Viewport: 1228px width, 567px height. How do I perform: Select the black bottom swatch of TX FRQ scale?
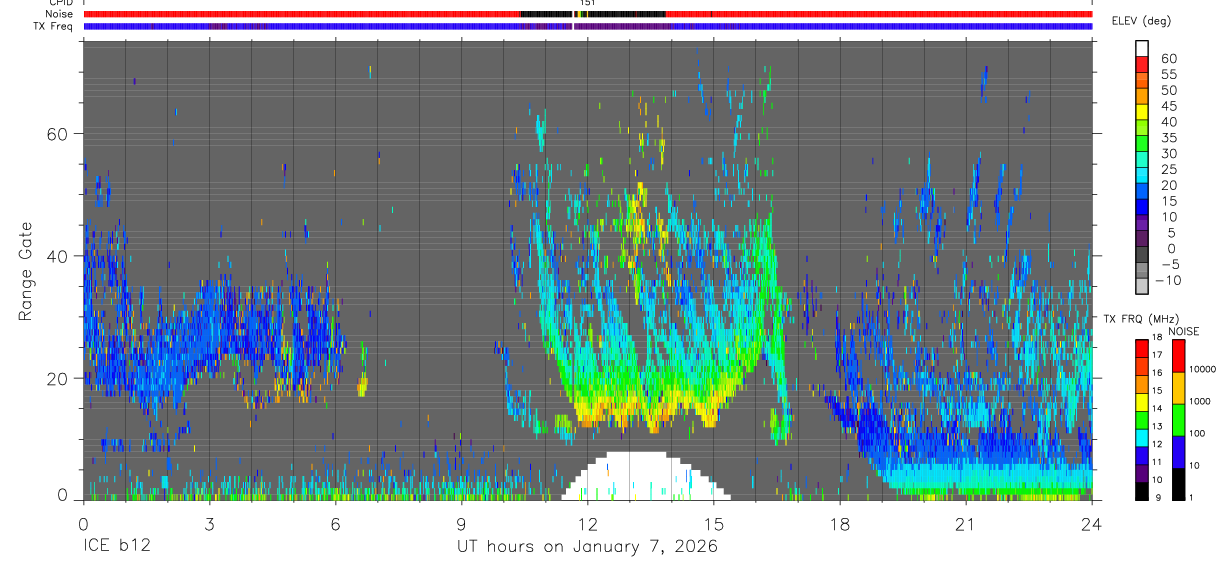[1142, 490]
